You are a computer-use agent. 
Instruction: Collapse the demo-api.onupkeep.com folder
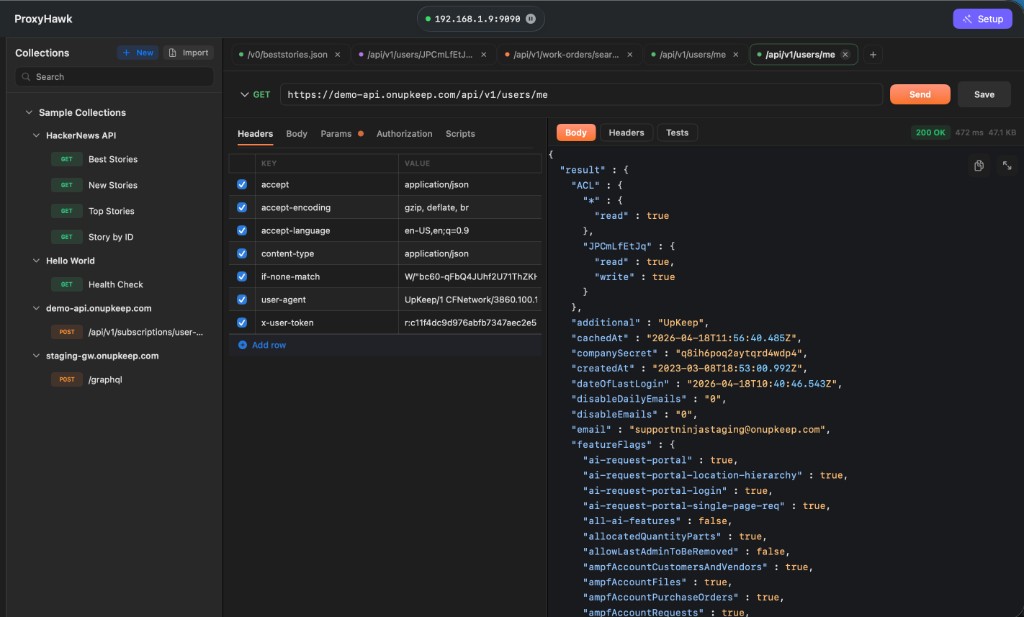[36, 308]
